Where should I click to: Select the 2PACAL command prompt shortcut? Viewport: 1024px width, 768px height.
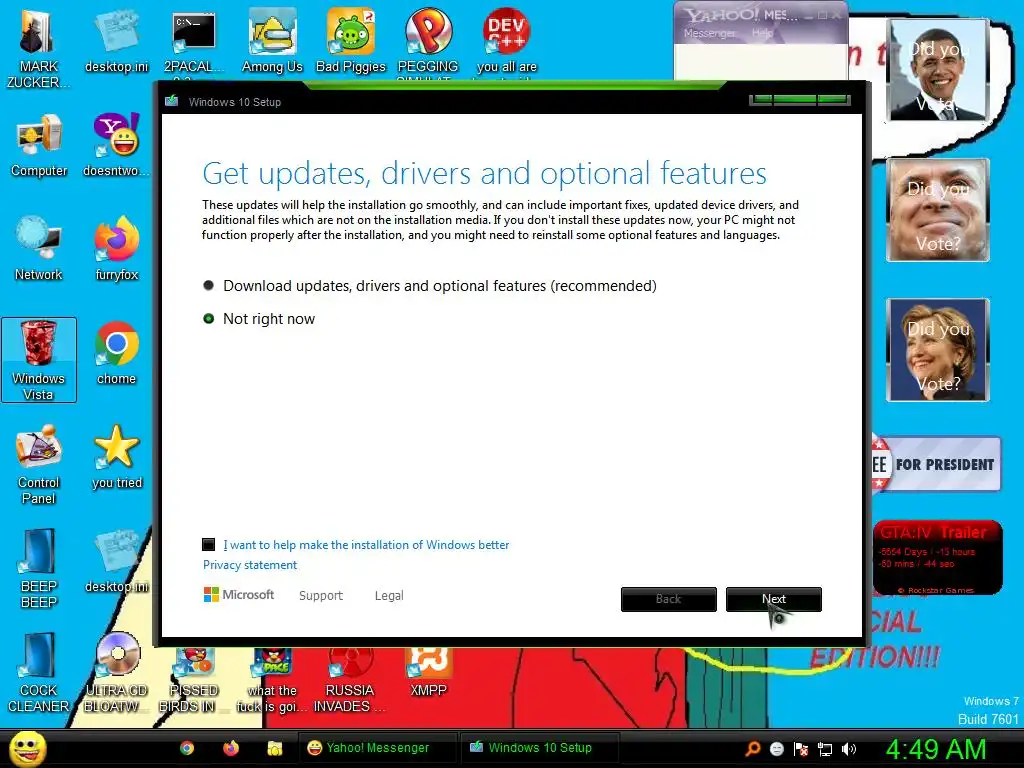coord(193,42)
